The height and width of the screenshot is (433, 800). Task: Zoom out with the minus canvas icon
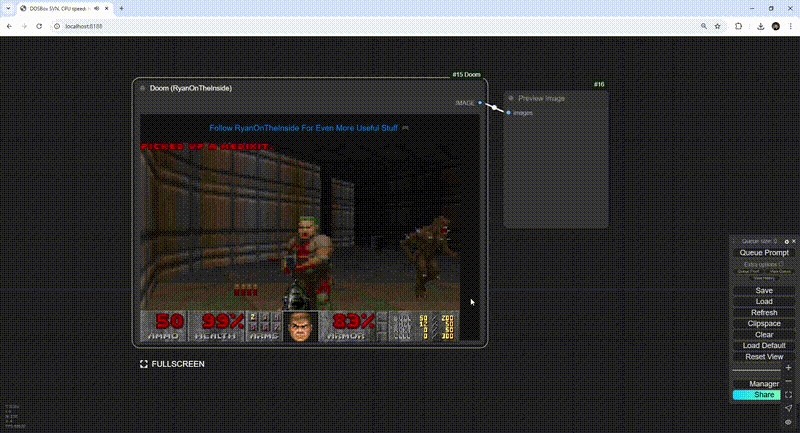click(x=788, y=381)
